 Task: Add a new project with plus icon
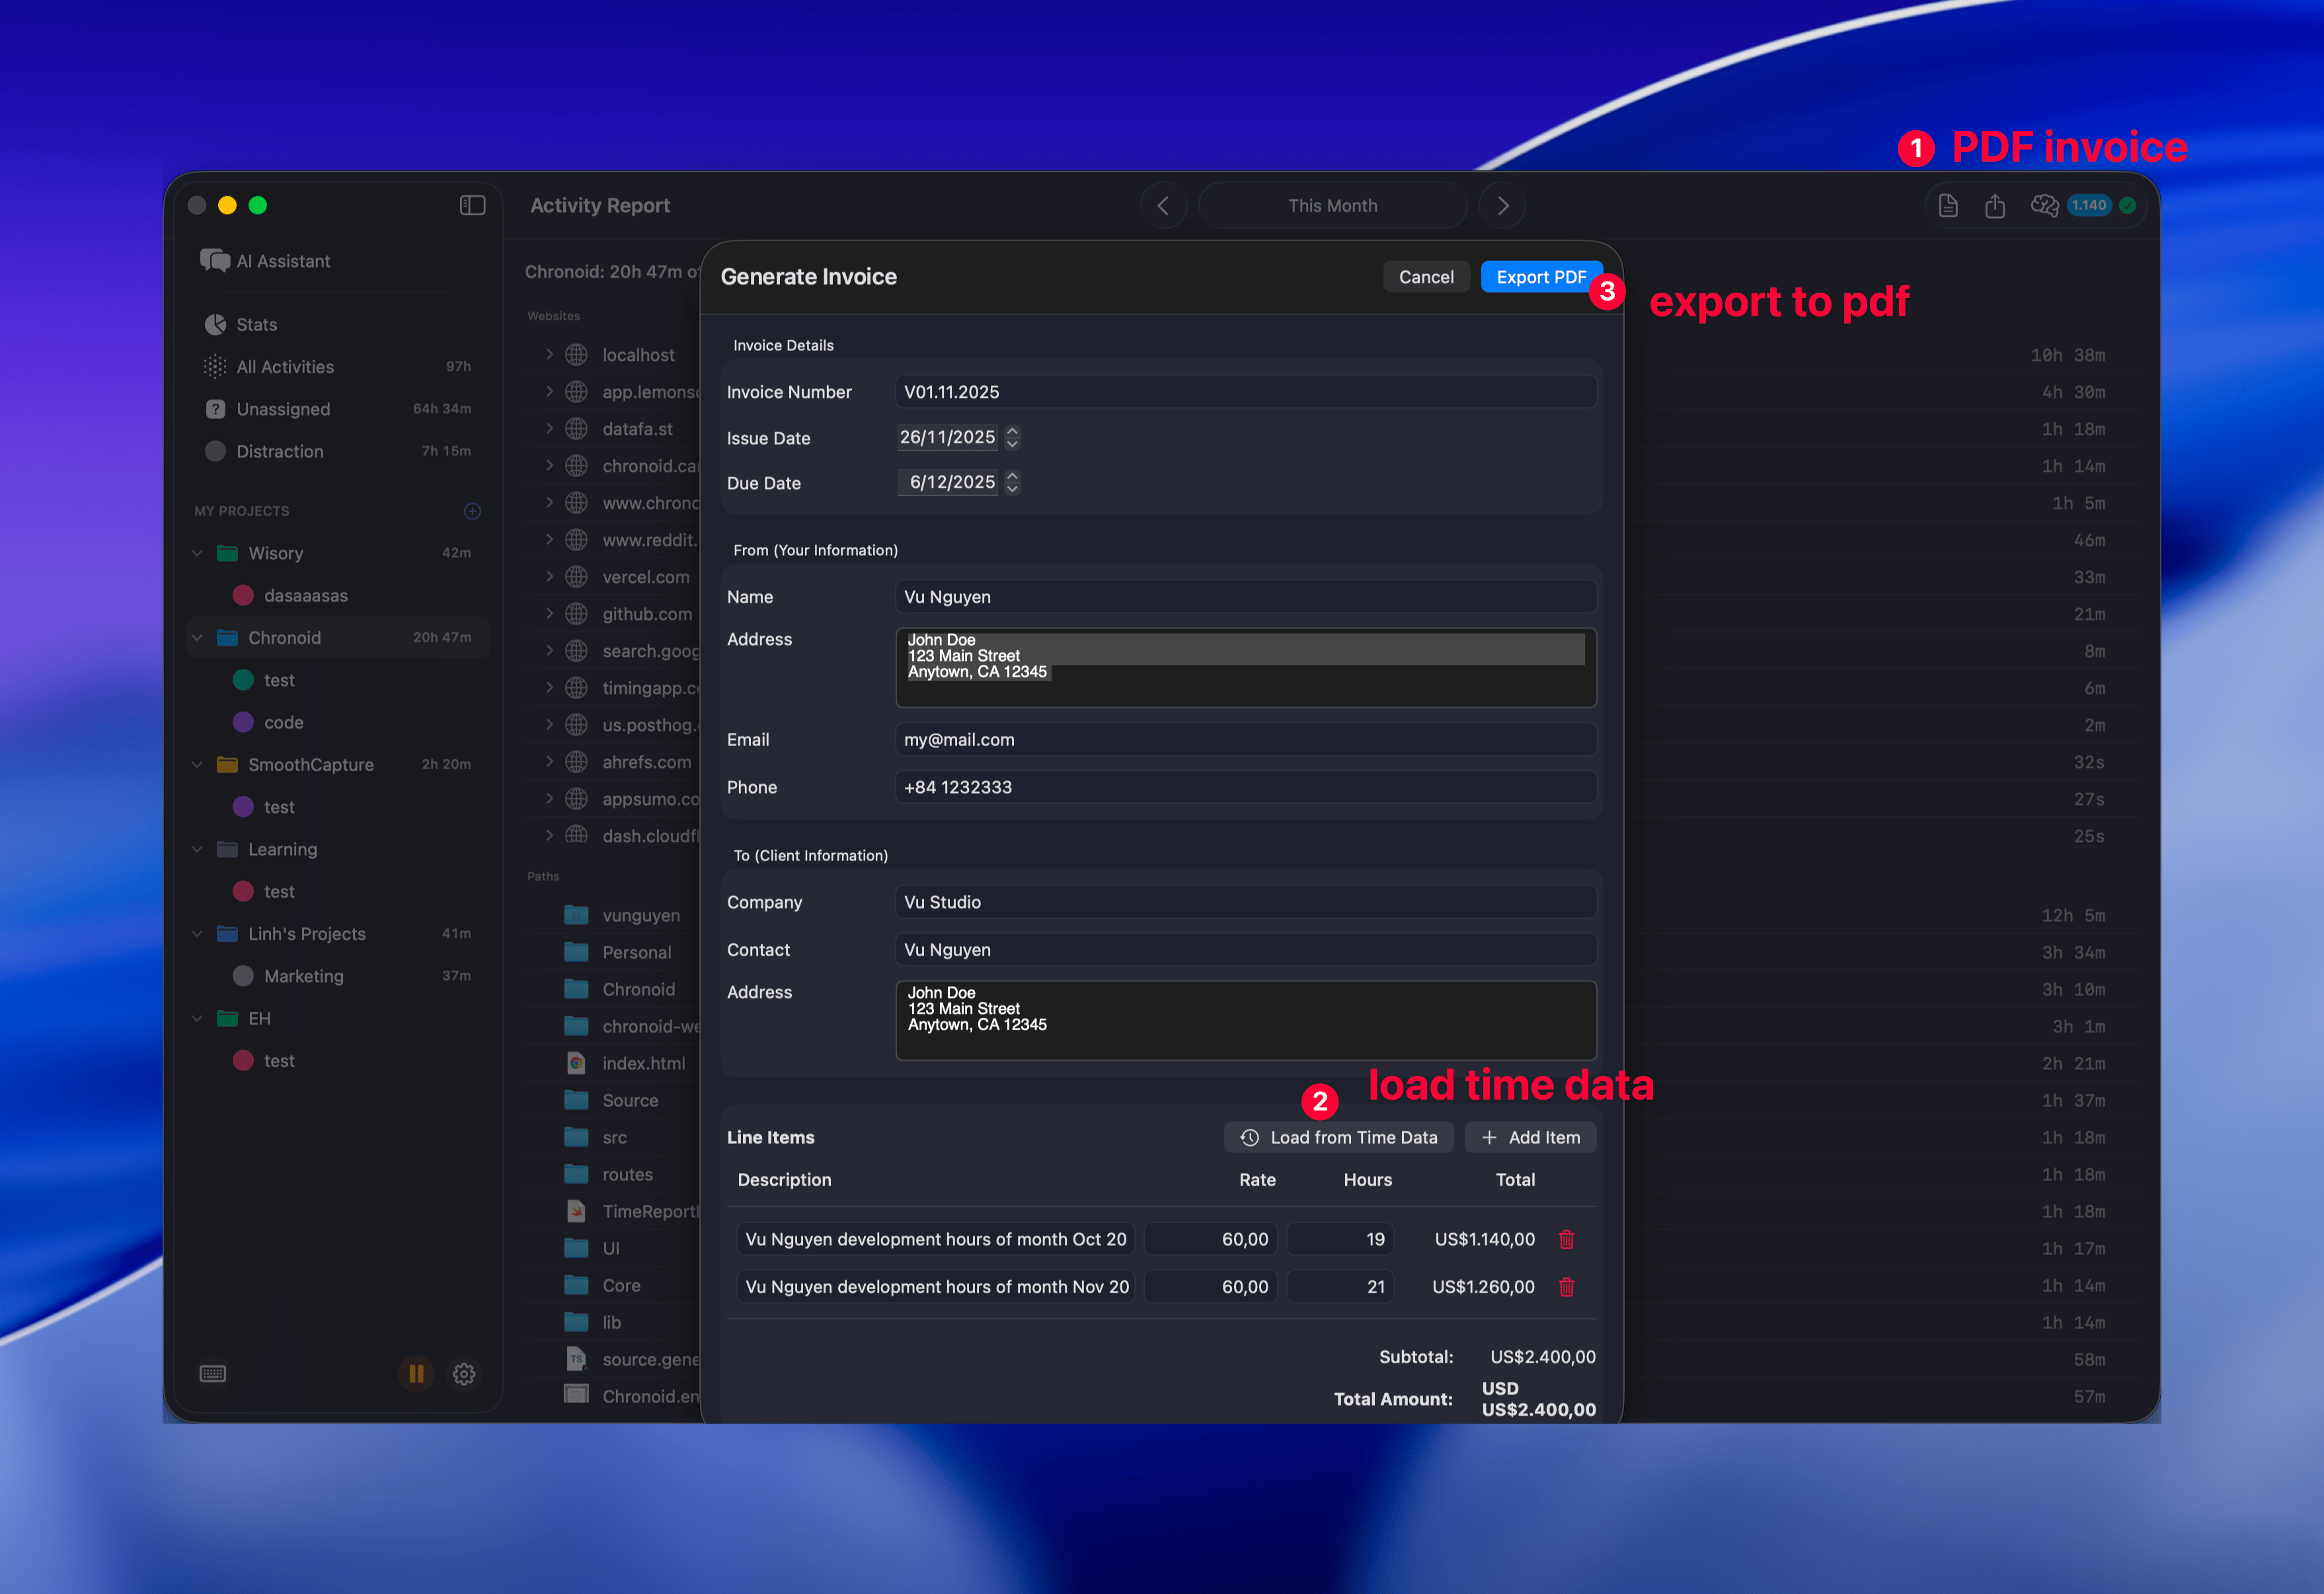(x=473, y=511)
